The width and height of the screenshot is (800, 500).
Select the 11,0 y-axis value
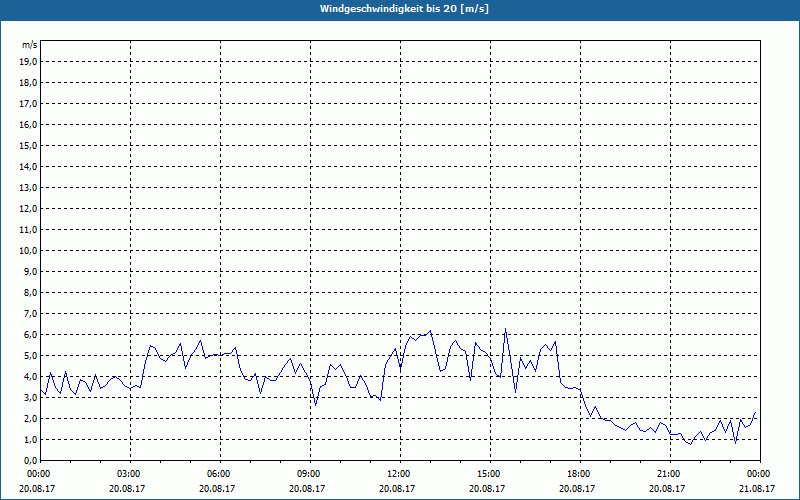click(28, 230)
